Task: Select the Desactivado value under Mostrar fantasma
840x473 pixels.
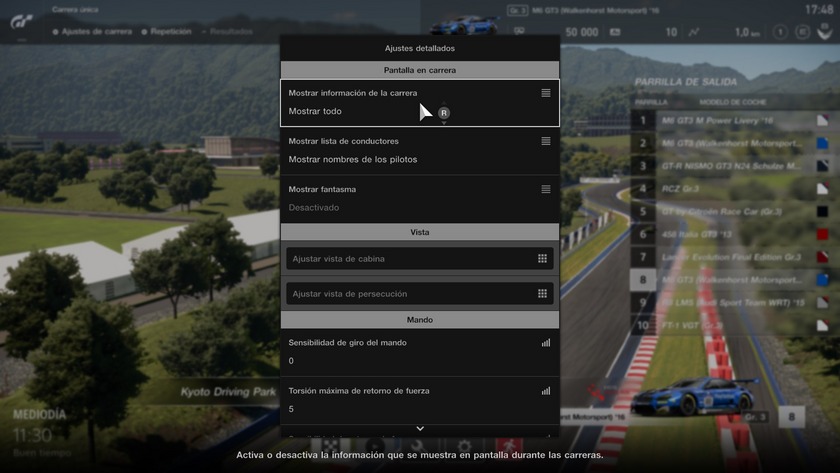Action: tap(313, 208)
